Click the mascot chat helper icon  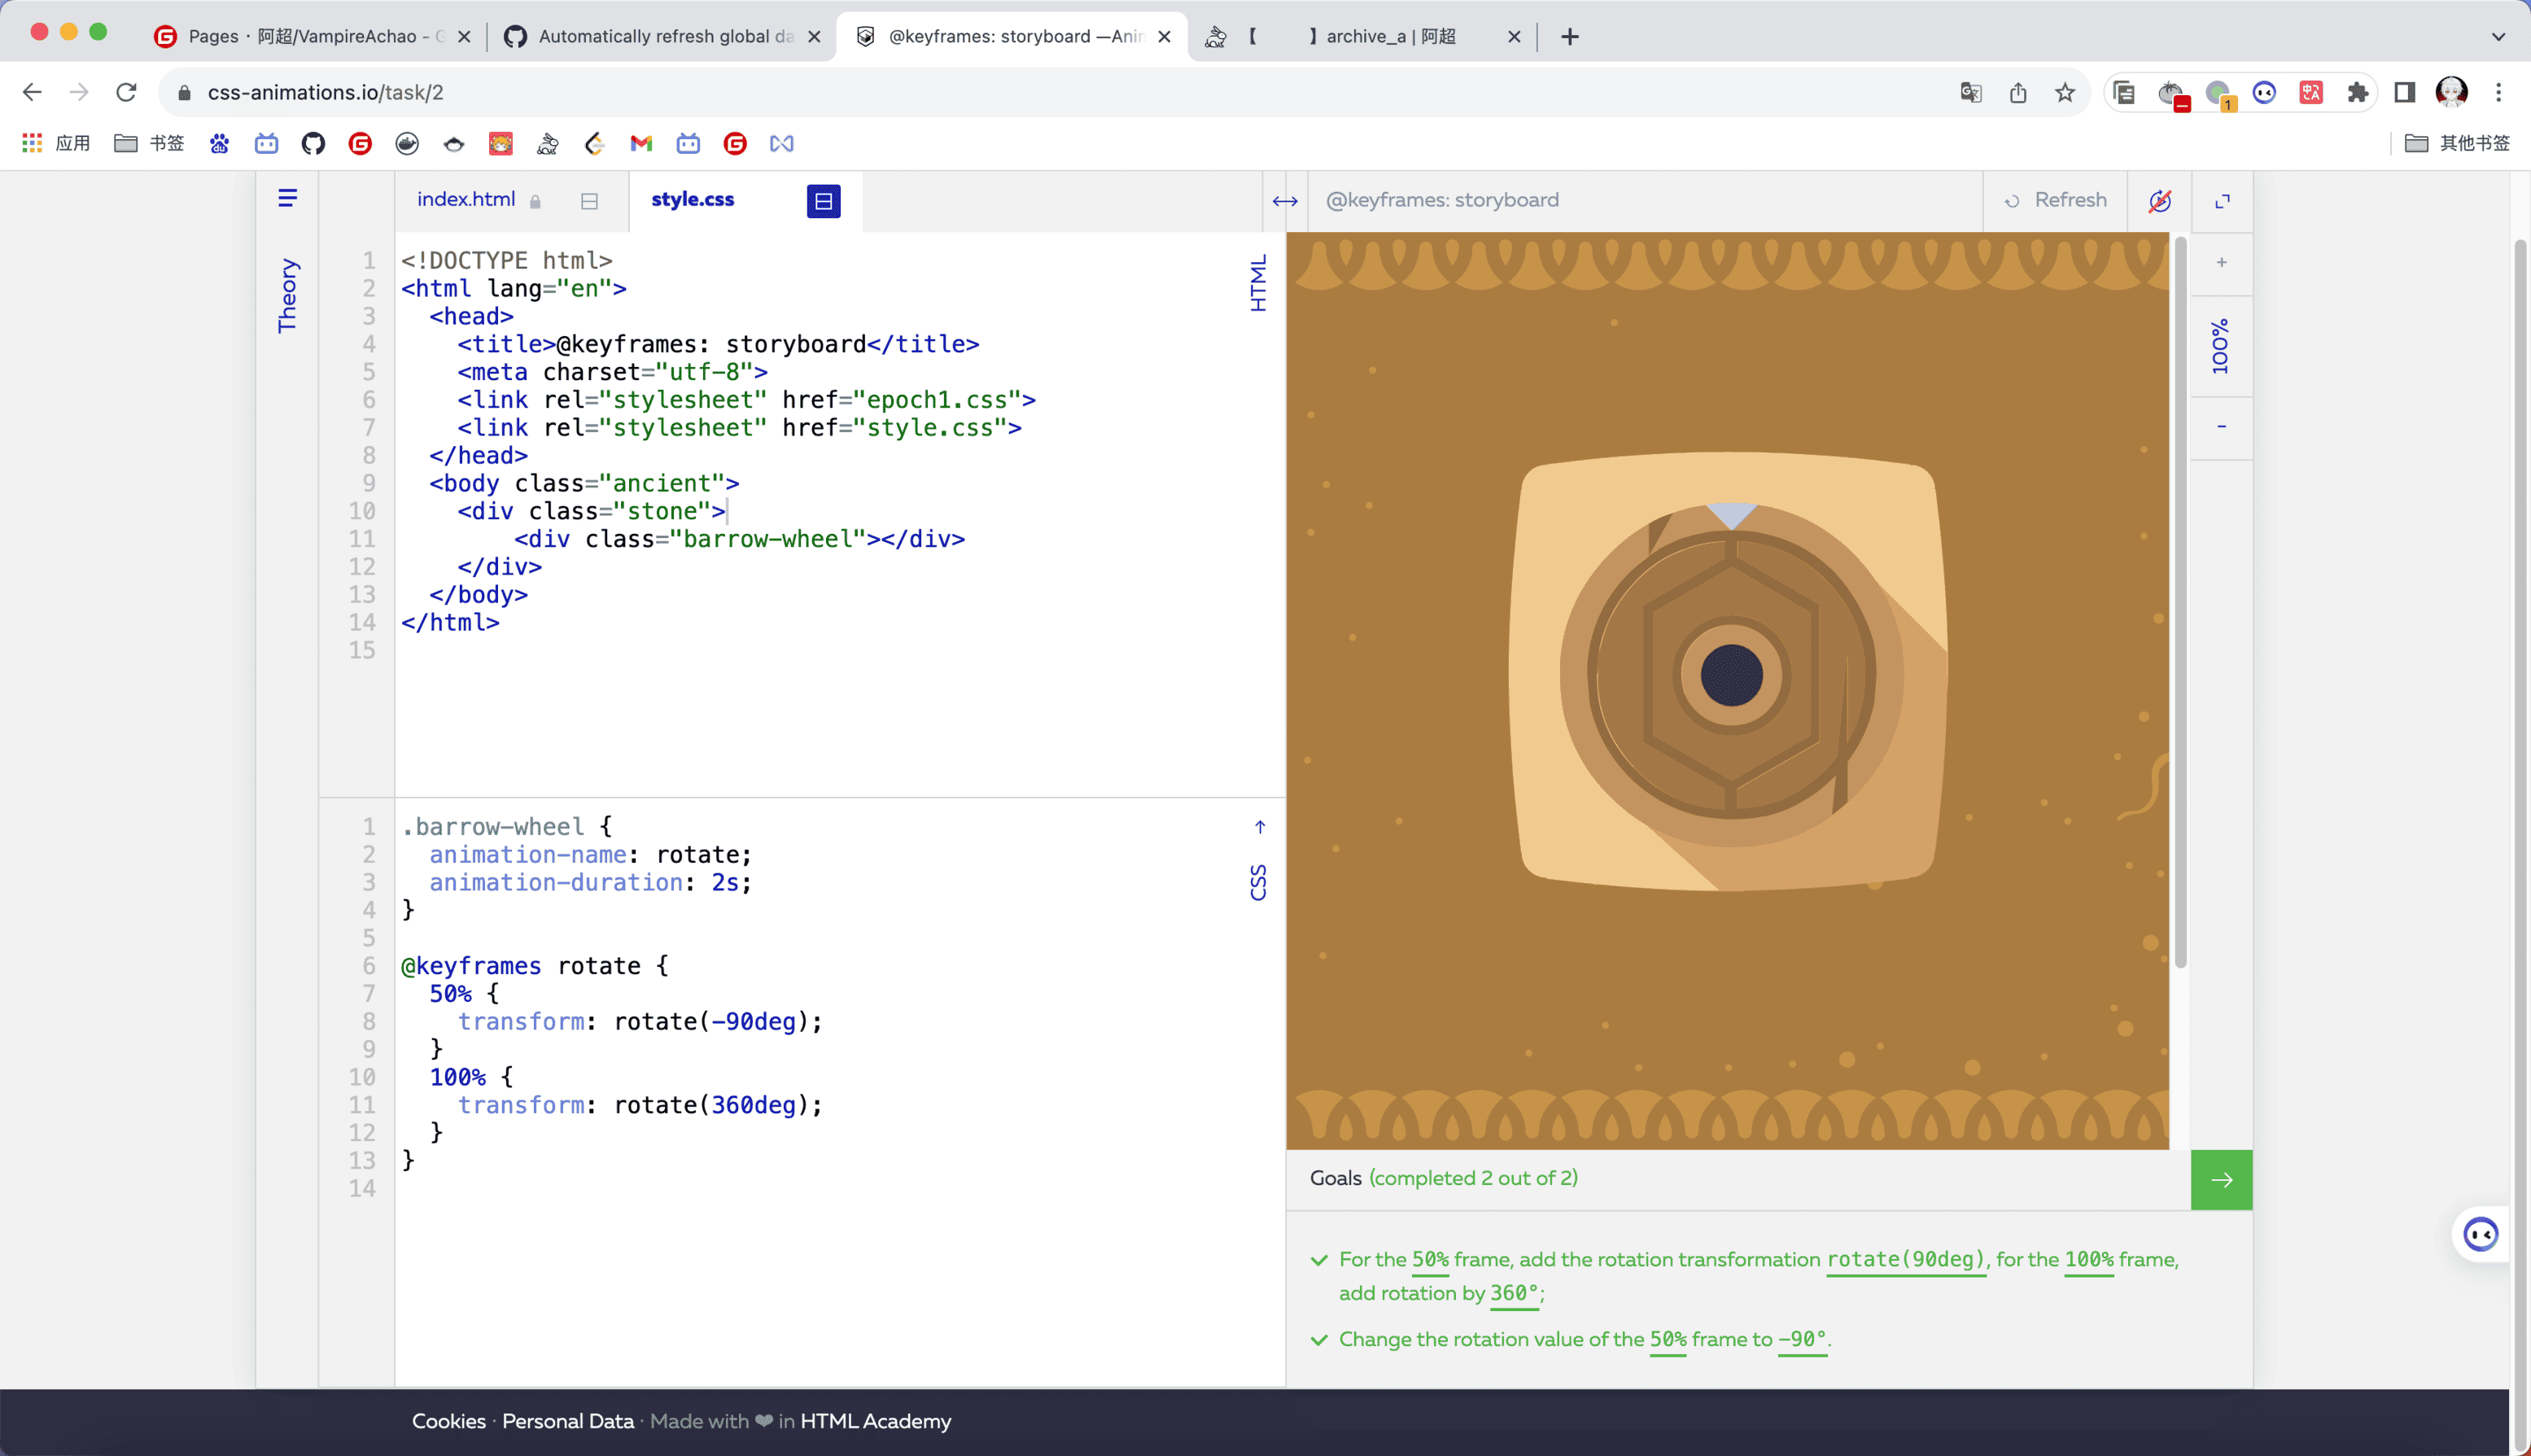pyautogui.click(x=2480, y=1235)
